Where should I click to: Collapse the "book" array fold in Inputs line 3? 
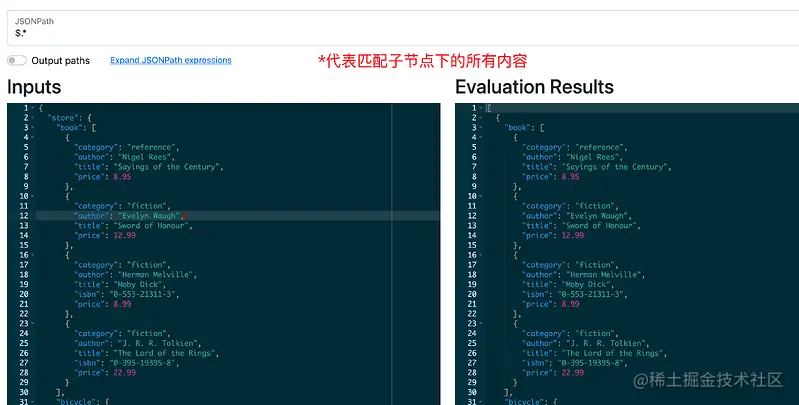coord(33,127)
